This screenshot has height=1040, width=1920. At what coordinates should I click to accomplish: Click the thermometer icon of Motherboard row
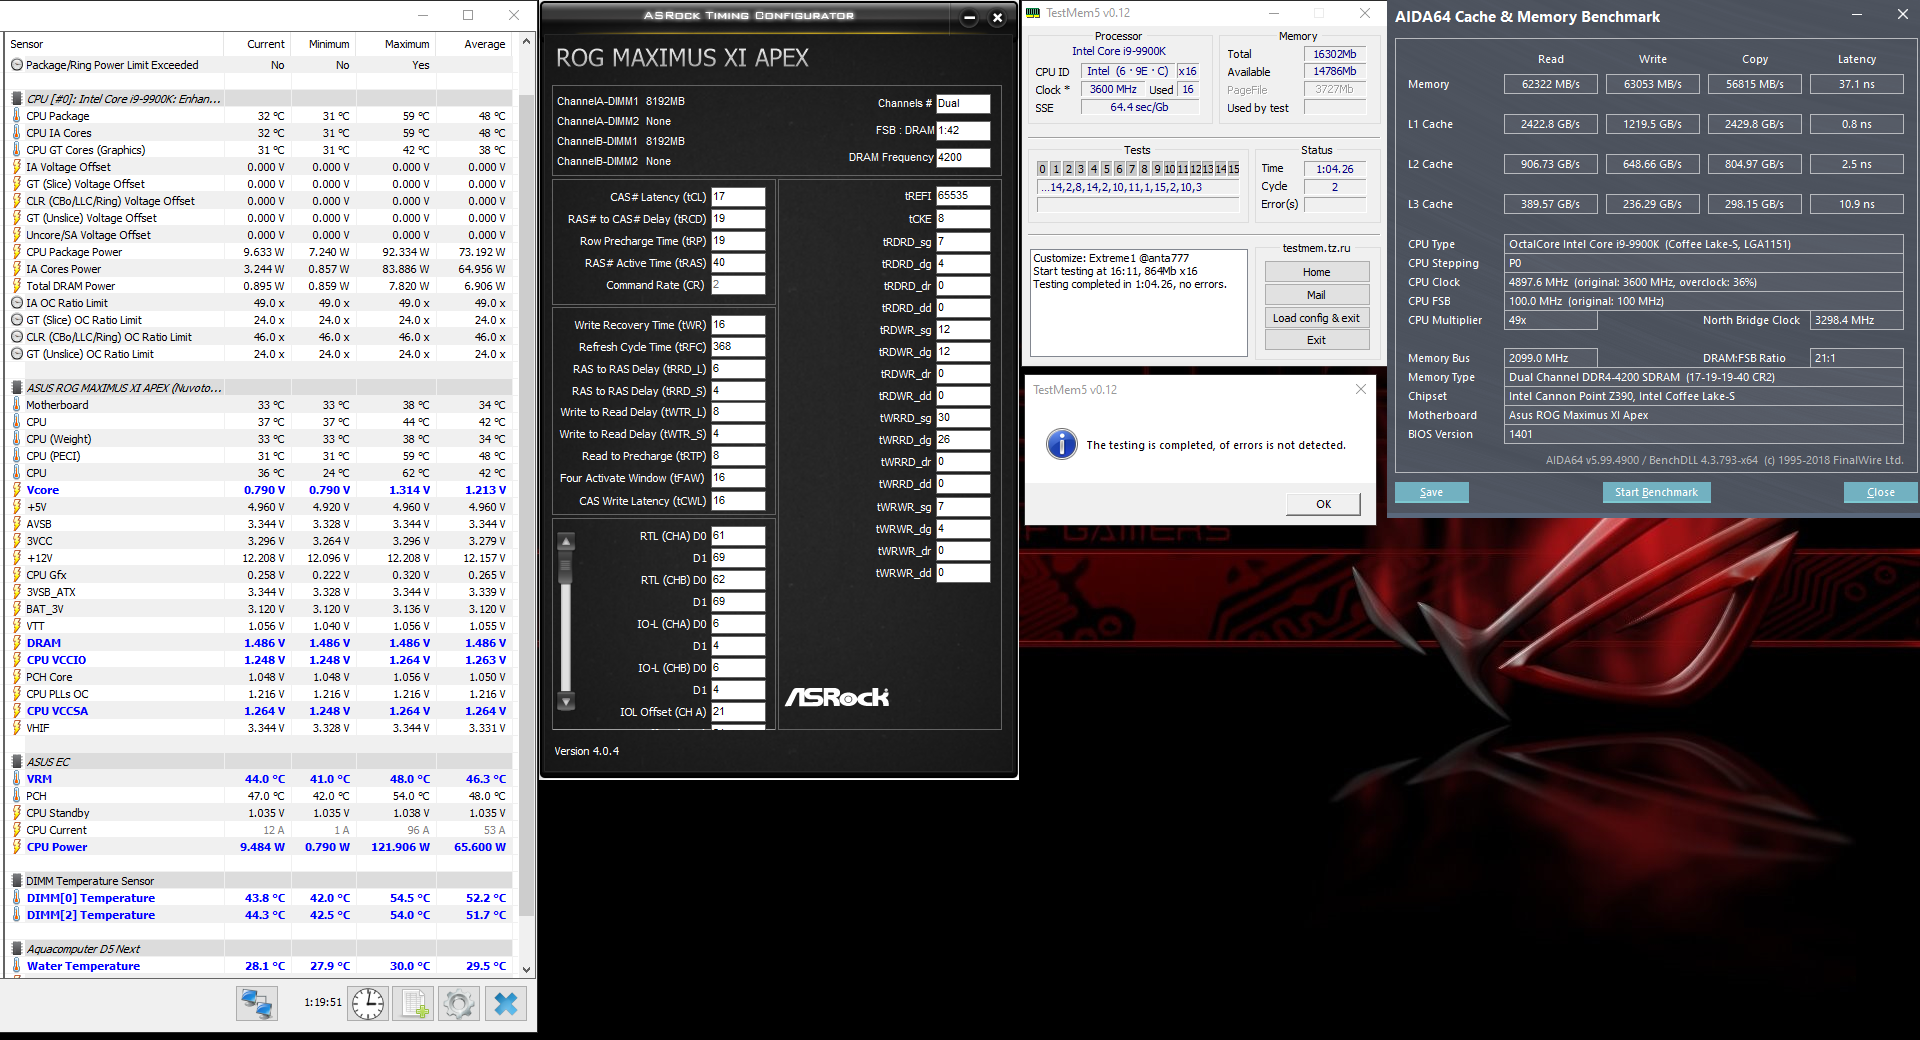(17, 405)
